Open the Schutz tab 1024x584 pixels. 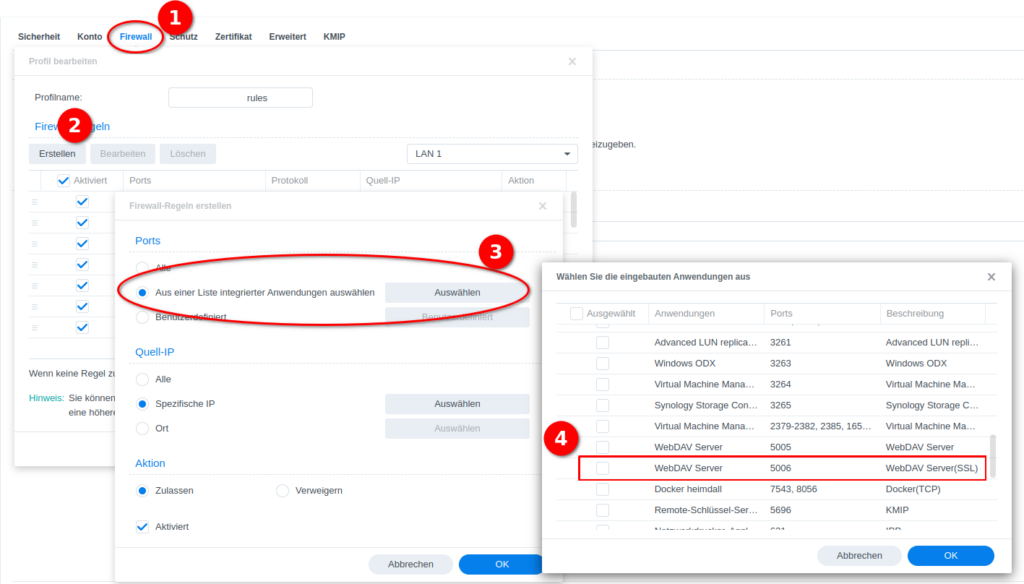(x=183, y=36)
